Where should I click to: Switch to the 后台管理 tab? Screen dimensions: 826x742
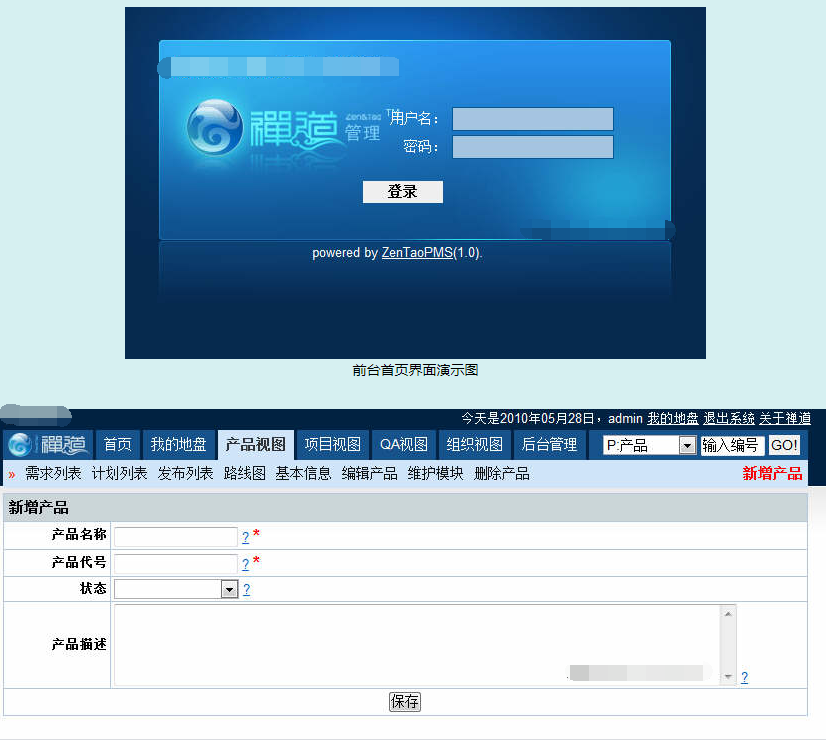pos(549,445)
